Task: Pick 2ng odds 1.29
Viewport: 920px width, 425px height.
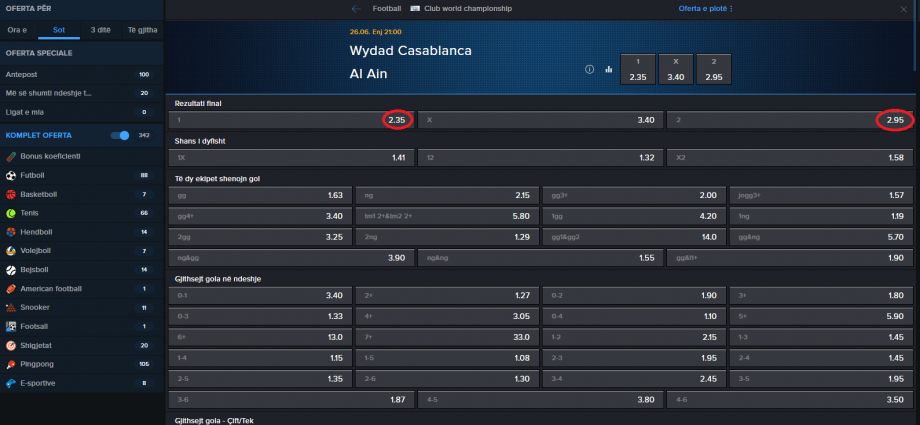Action: [447, 237]
